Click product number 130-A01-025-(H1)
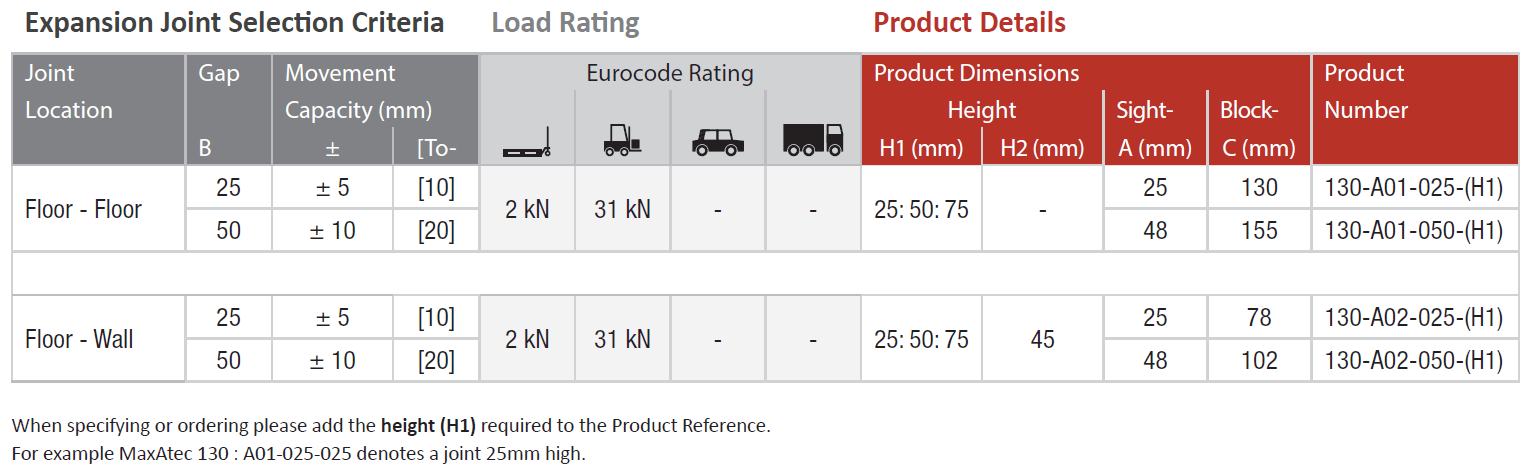1534x474 pixels. click(1413, 188)
